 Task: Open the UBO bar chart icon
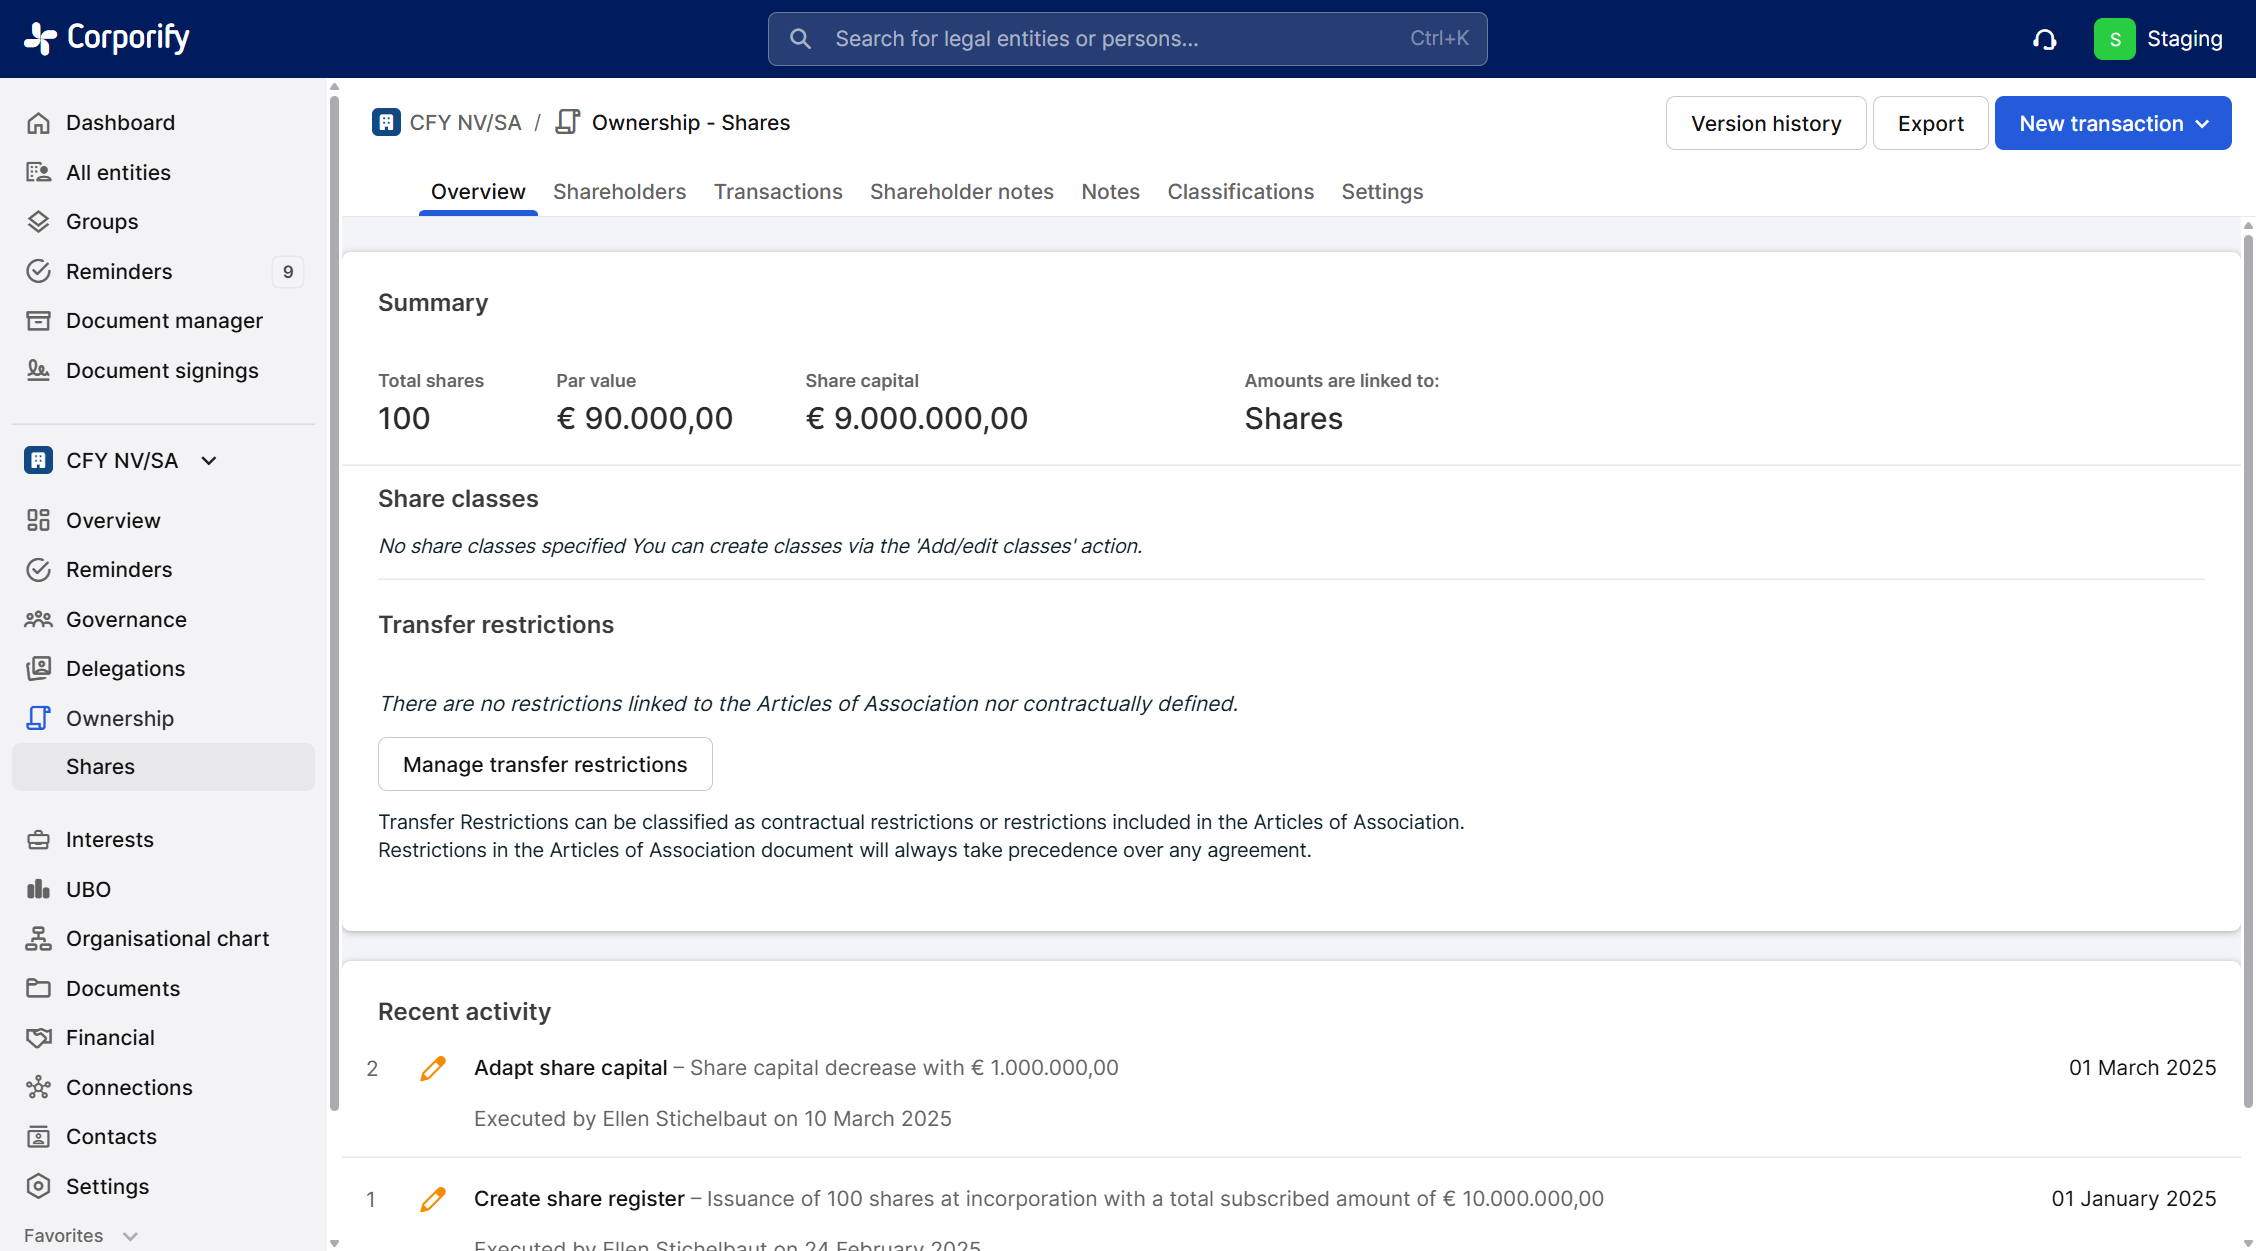click(38, 889)
